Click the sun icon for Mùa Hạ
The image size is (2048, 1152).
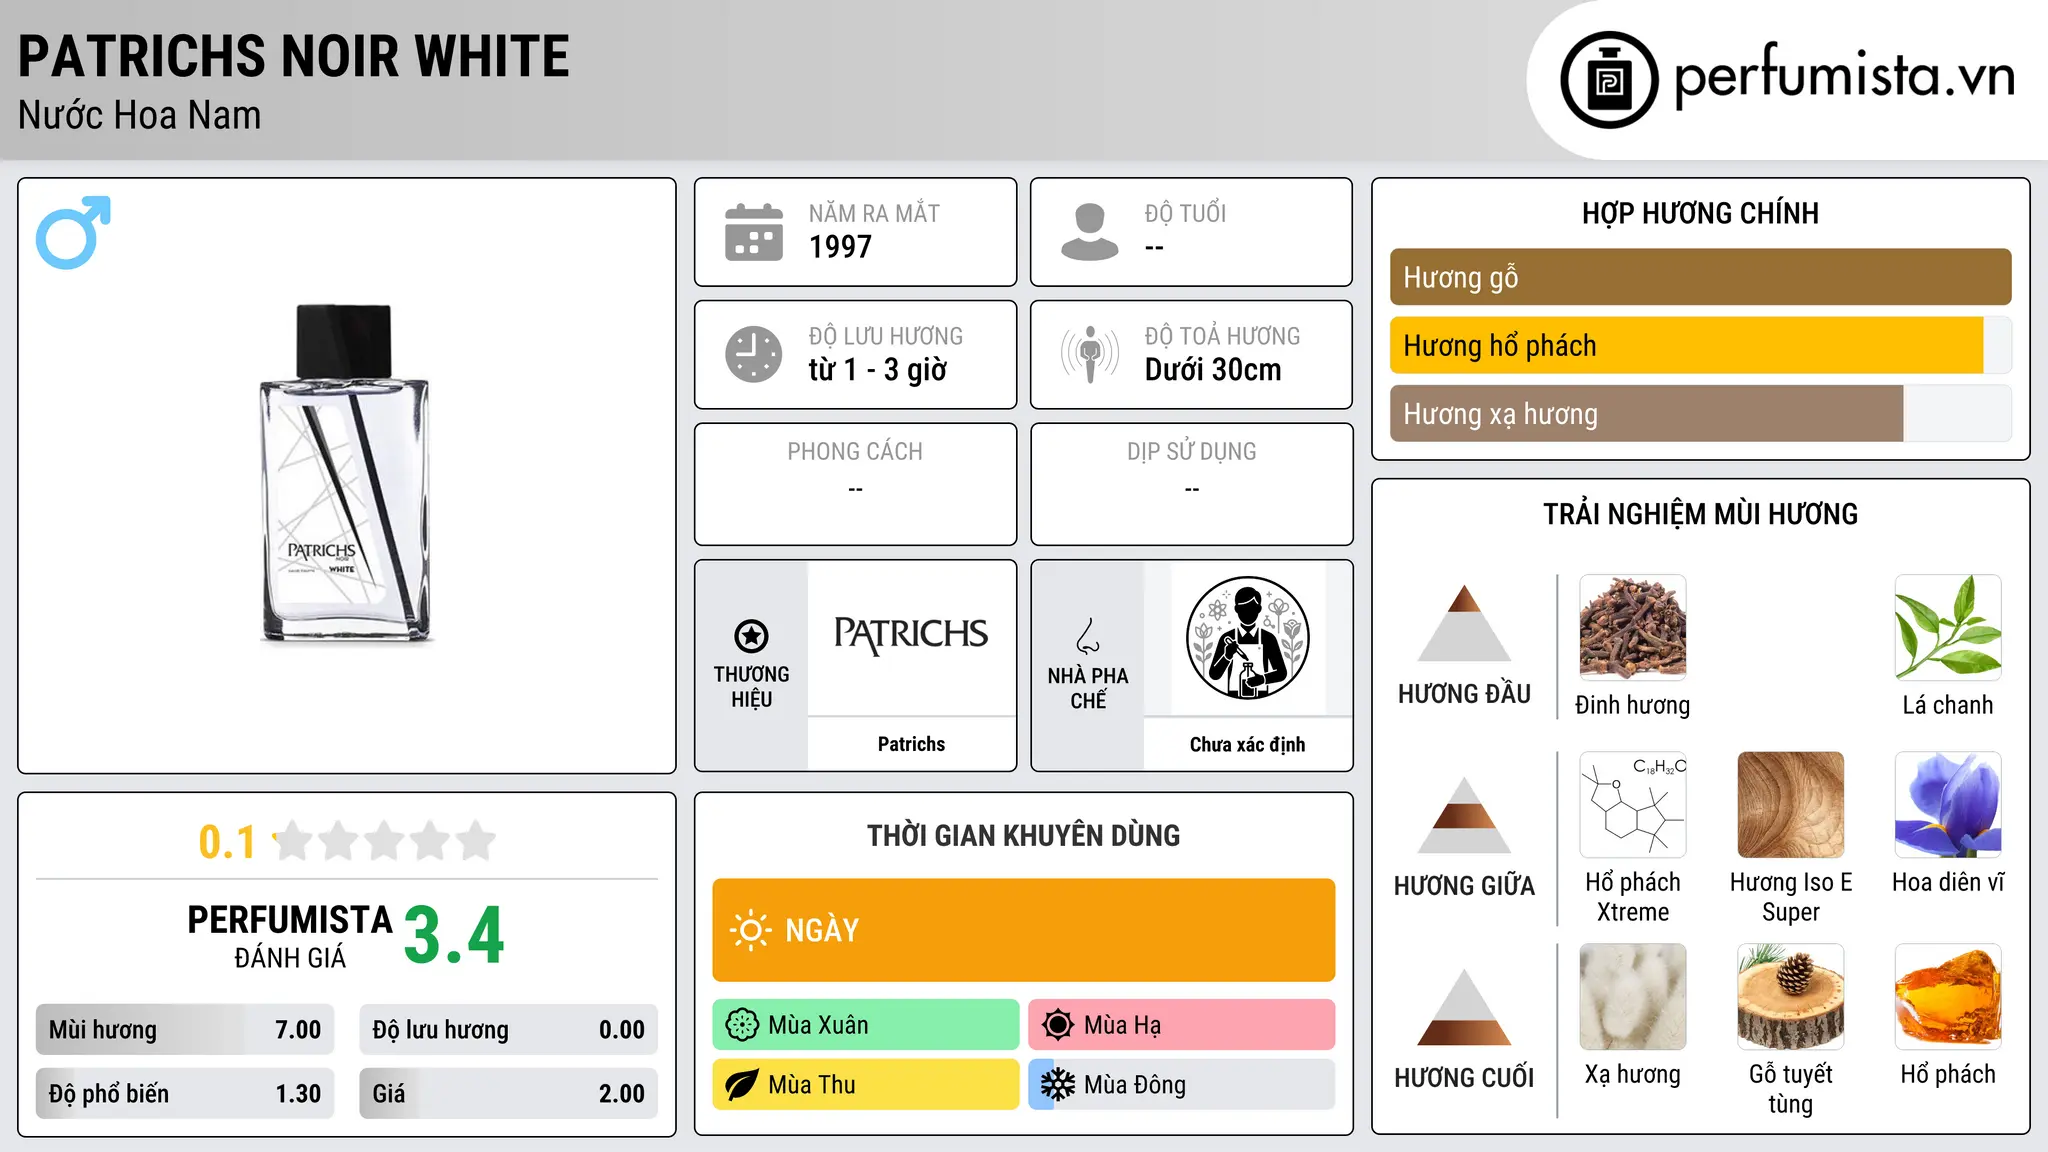[x=1057, y=1025]
